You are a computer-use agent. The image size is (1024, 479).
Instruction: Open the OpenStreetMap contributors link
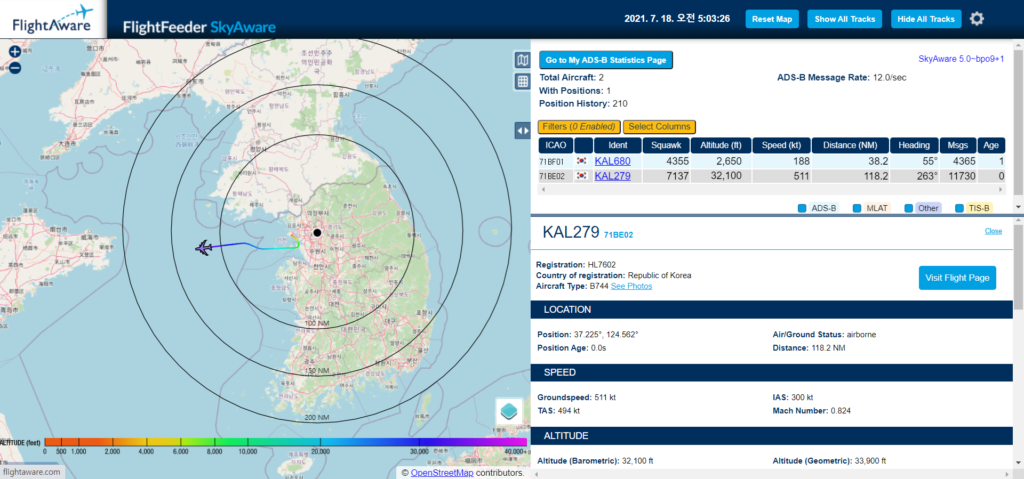pos(442,472)
